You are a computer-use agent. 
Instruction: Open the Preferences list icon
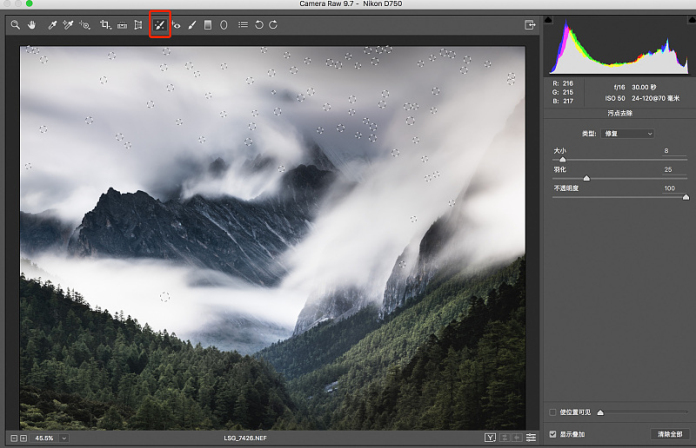tap(243, 25)
